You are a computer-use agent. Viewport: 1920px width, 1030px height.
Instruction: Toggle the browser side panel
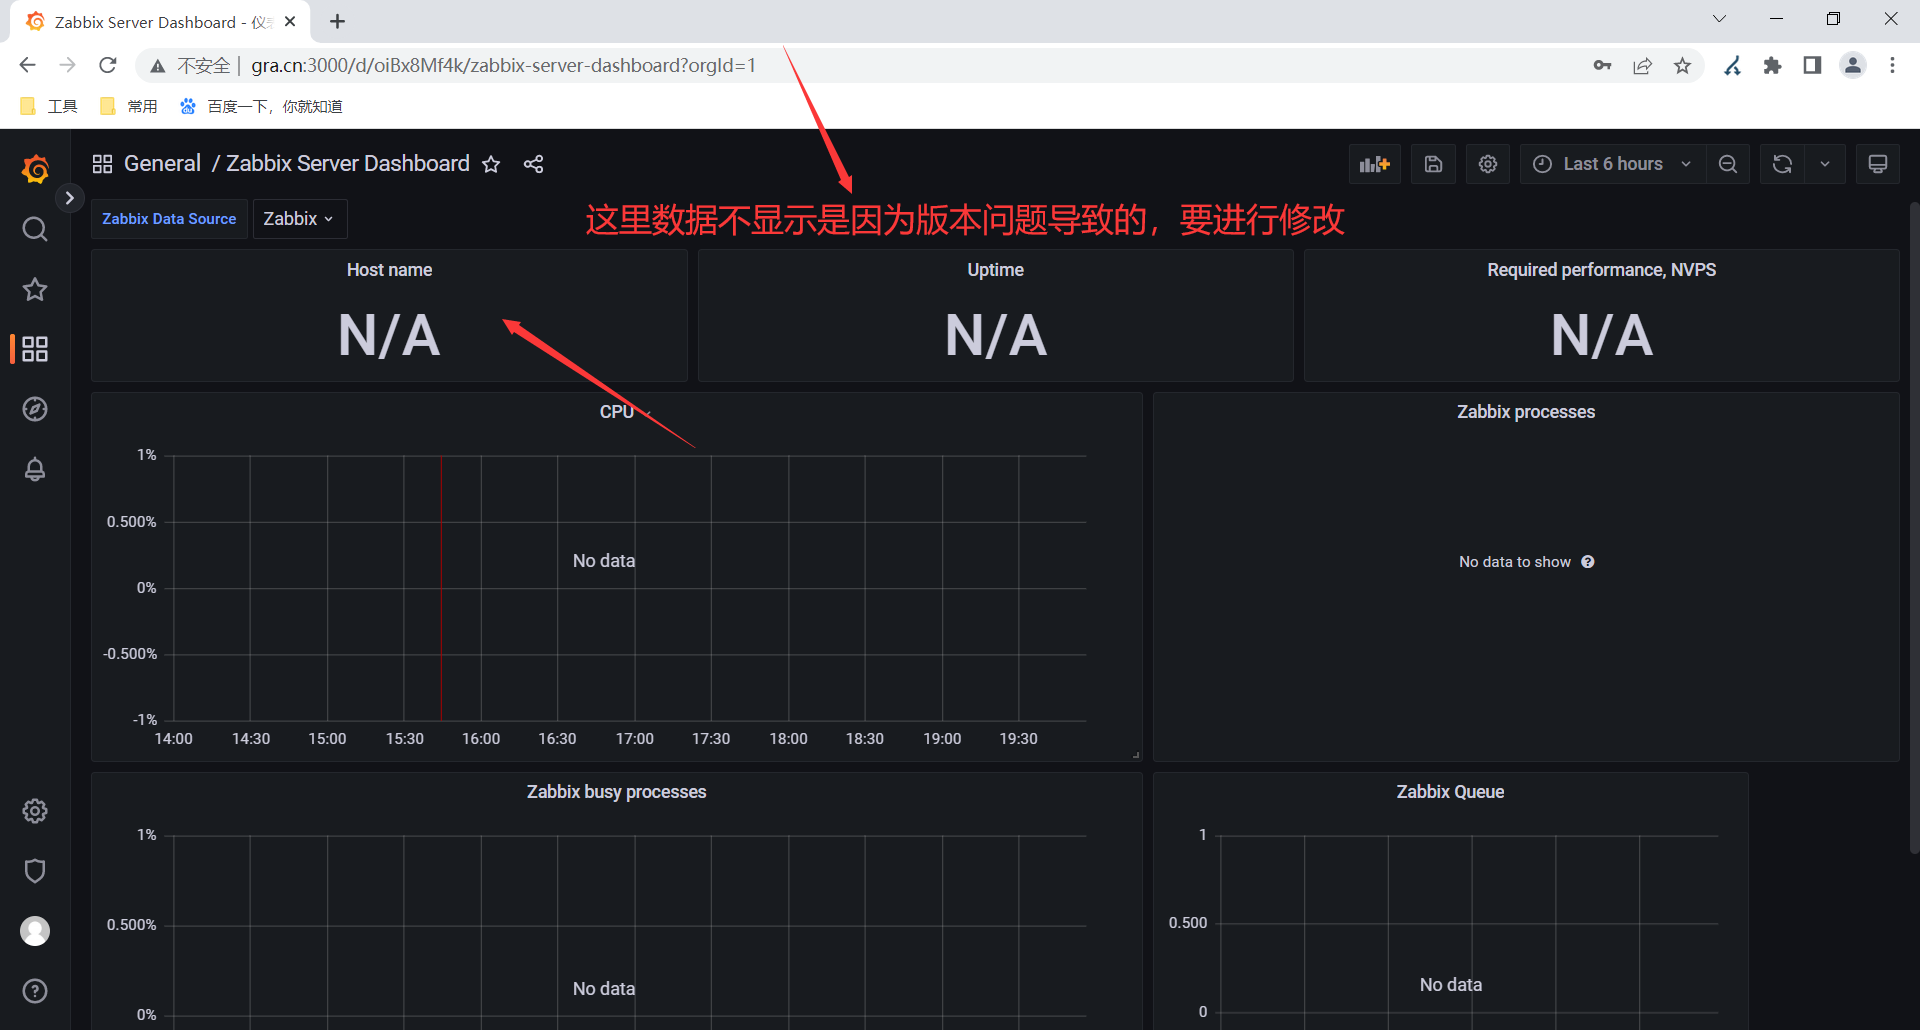[x=1812, y=66]
